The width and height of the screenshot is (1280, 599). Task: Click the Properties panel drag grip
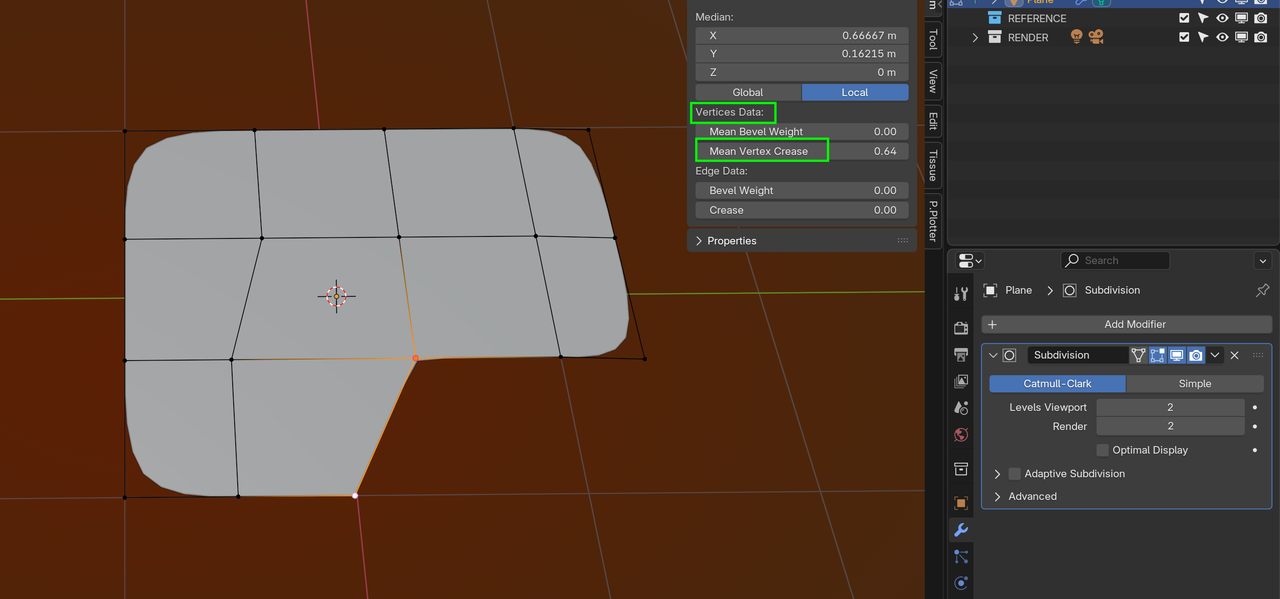902,241
